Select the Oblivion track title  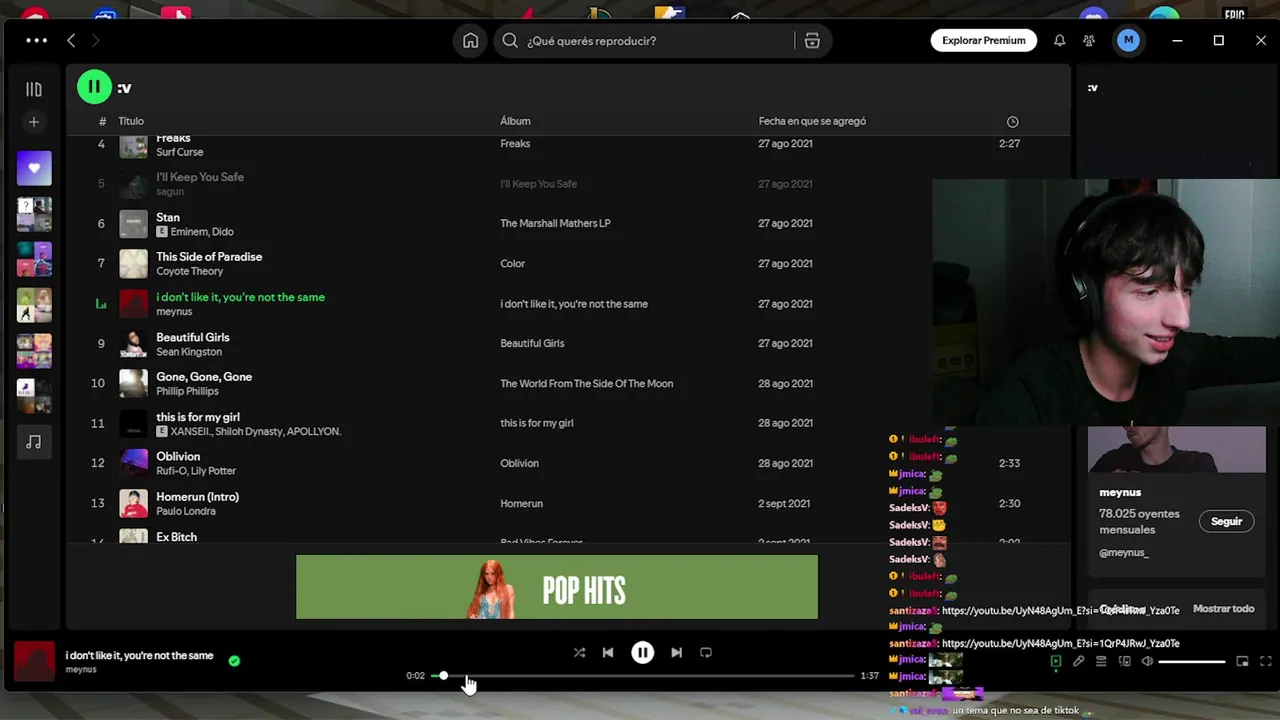(x=178, y=456)
